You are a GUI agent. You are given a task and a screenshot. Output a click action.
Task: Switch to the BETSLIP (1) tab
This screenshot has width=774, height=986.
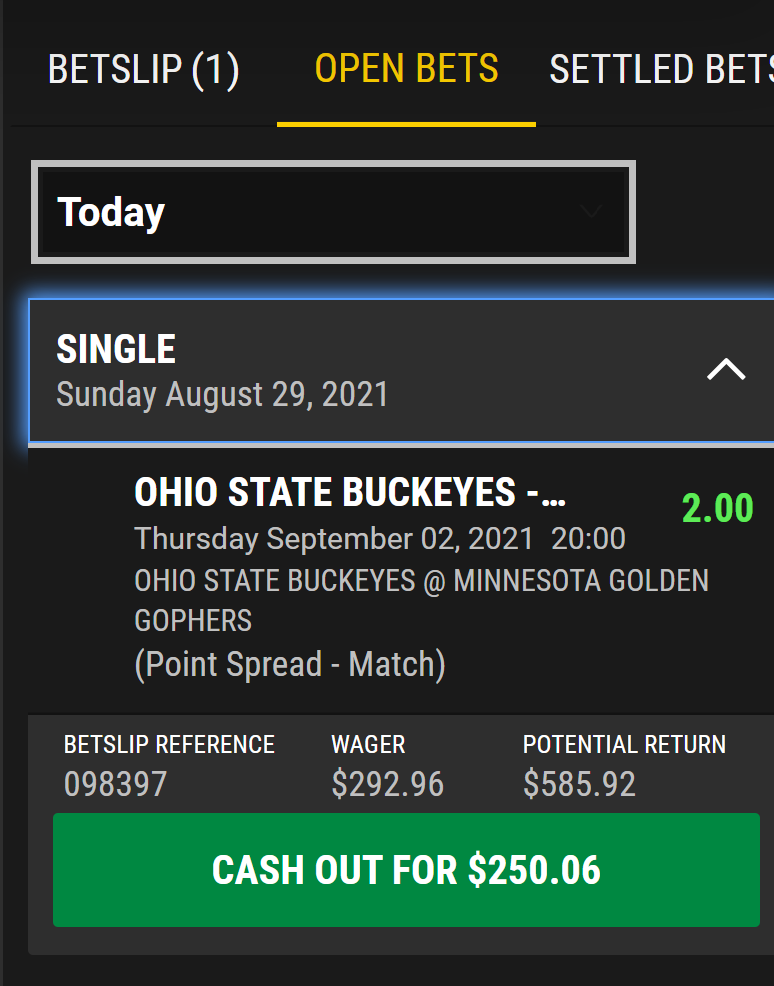[143, 70]
